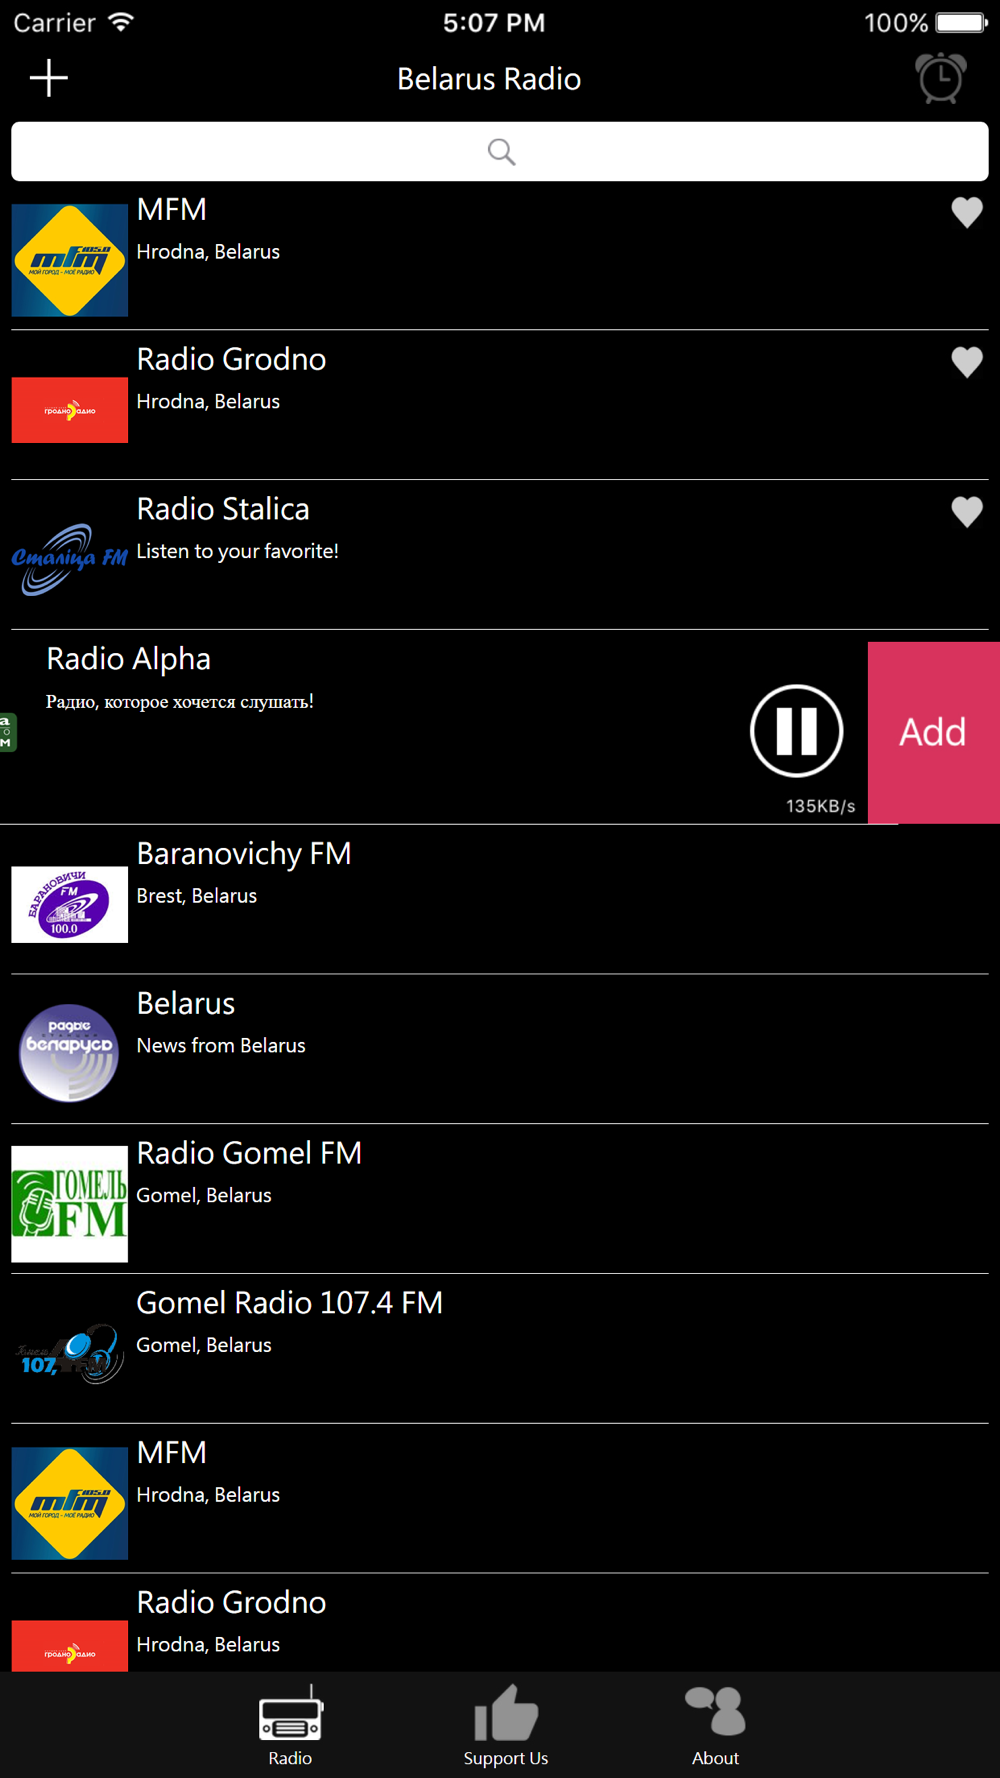Select the Stalica FM blue logo

point(70,559)
